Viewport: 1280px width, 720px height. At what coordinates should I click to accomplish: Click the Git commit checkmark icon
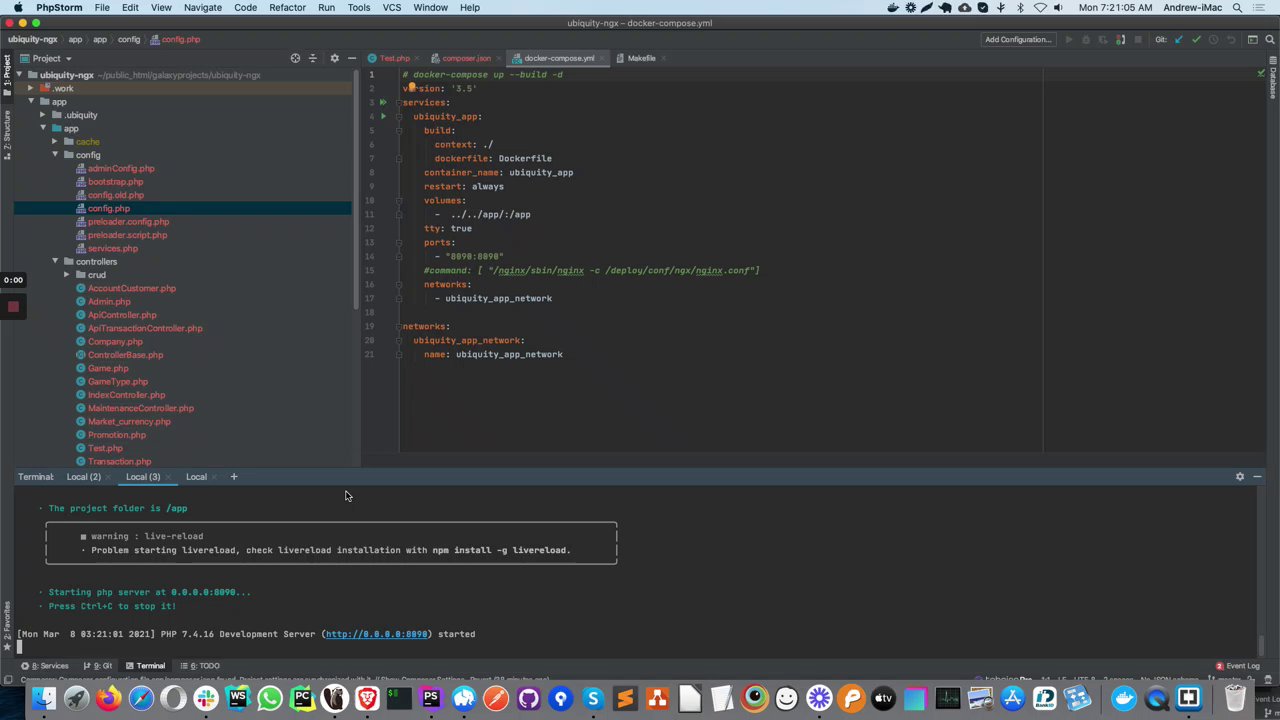click(1196, 40)
